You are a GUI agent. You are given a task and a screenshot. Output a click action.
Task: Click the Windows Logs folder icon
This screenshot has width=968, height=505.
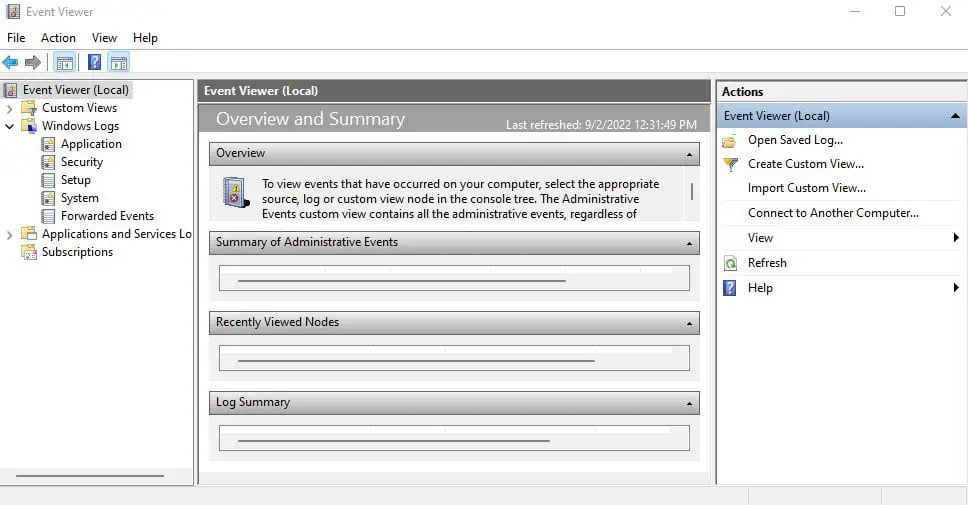coord(29,126)
